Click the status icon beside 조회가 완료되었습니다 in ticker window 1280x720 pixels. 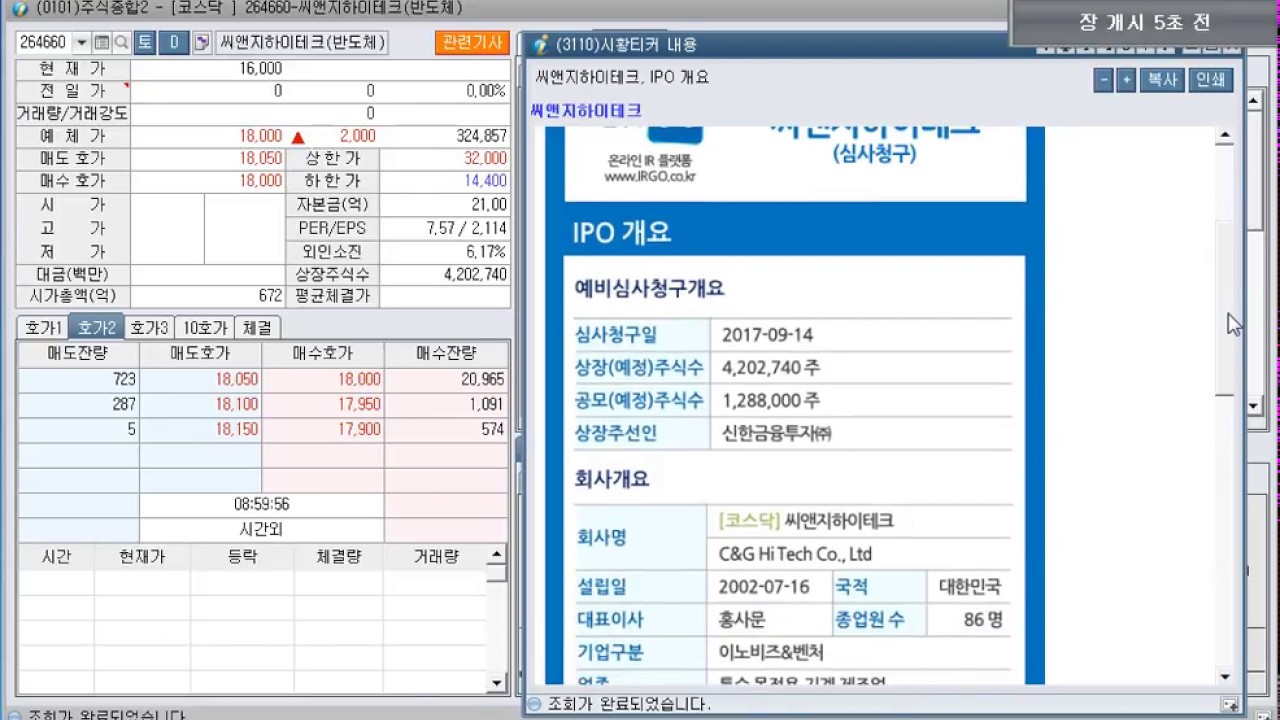pos(534,704)
